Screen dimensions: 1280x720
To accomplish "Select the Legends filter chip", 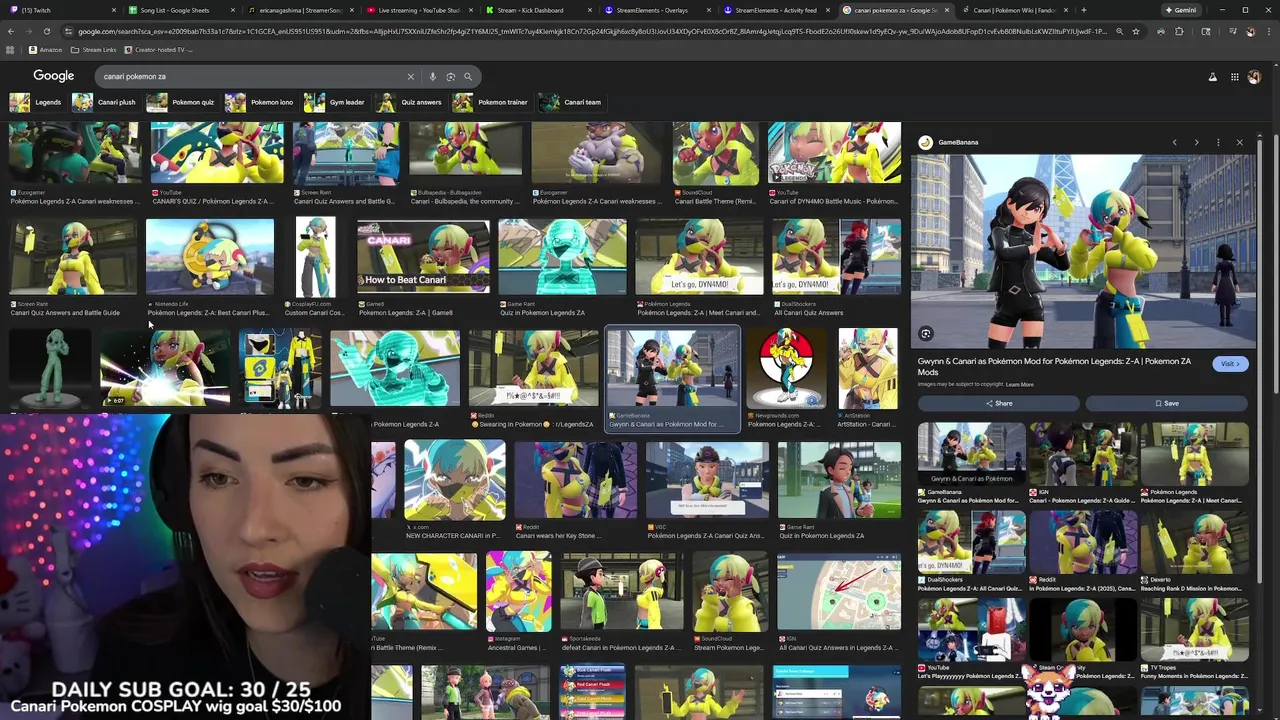I will coord(36,102).
